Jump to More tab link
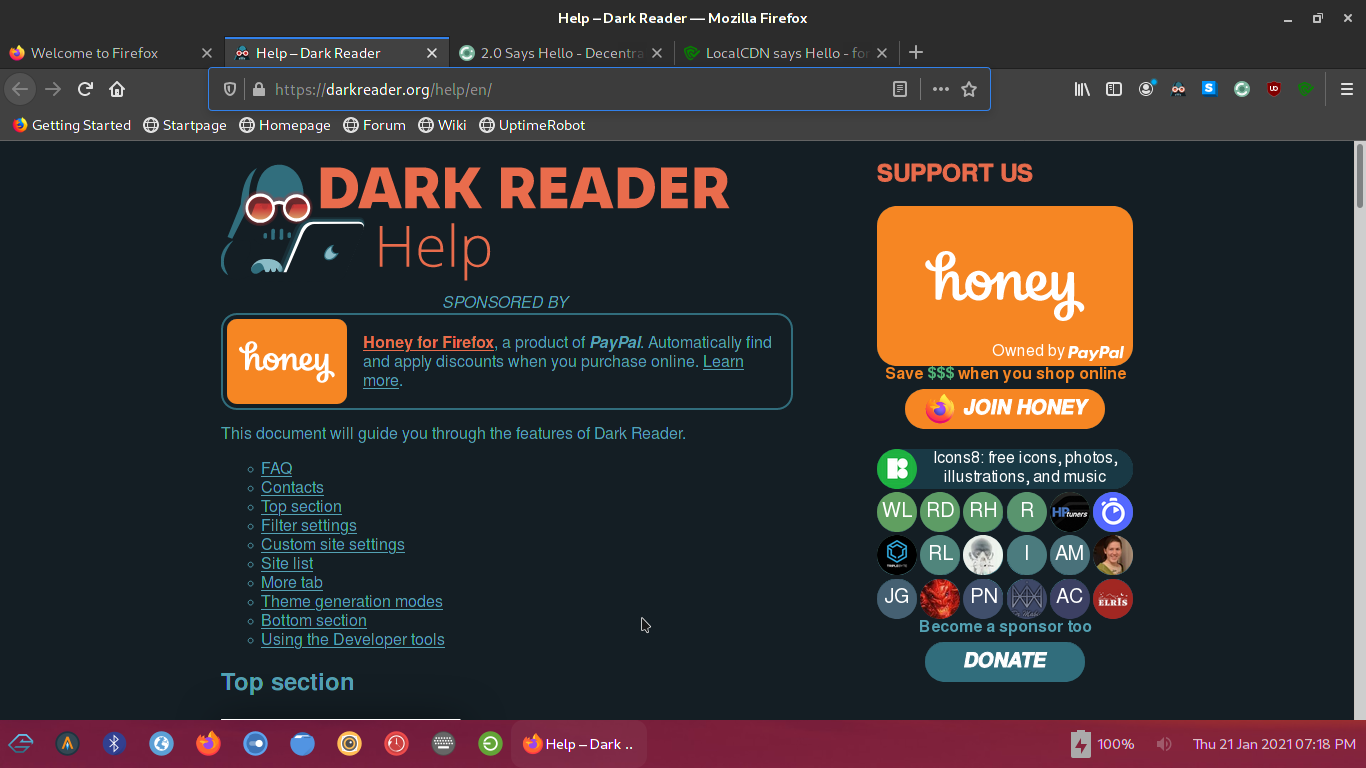1366x768 pixels. pyautogui.click(x=291, y=582)
